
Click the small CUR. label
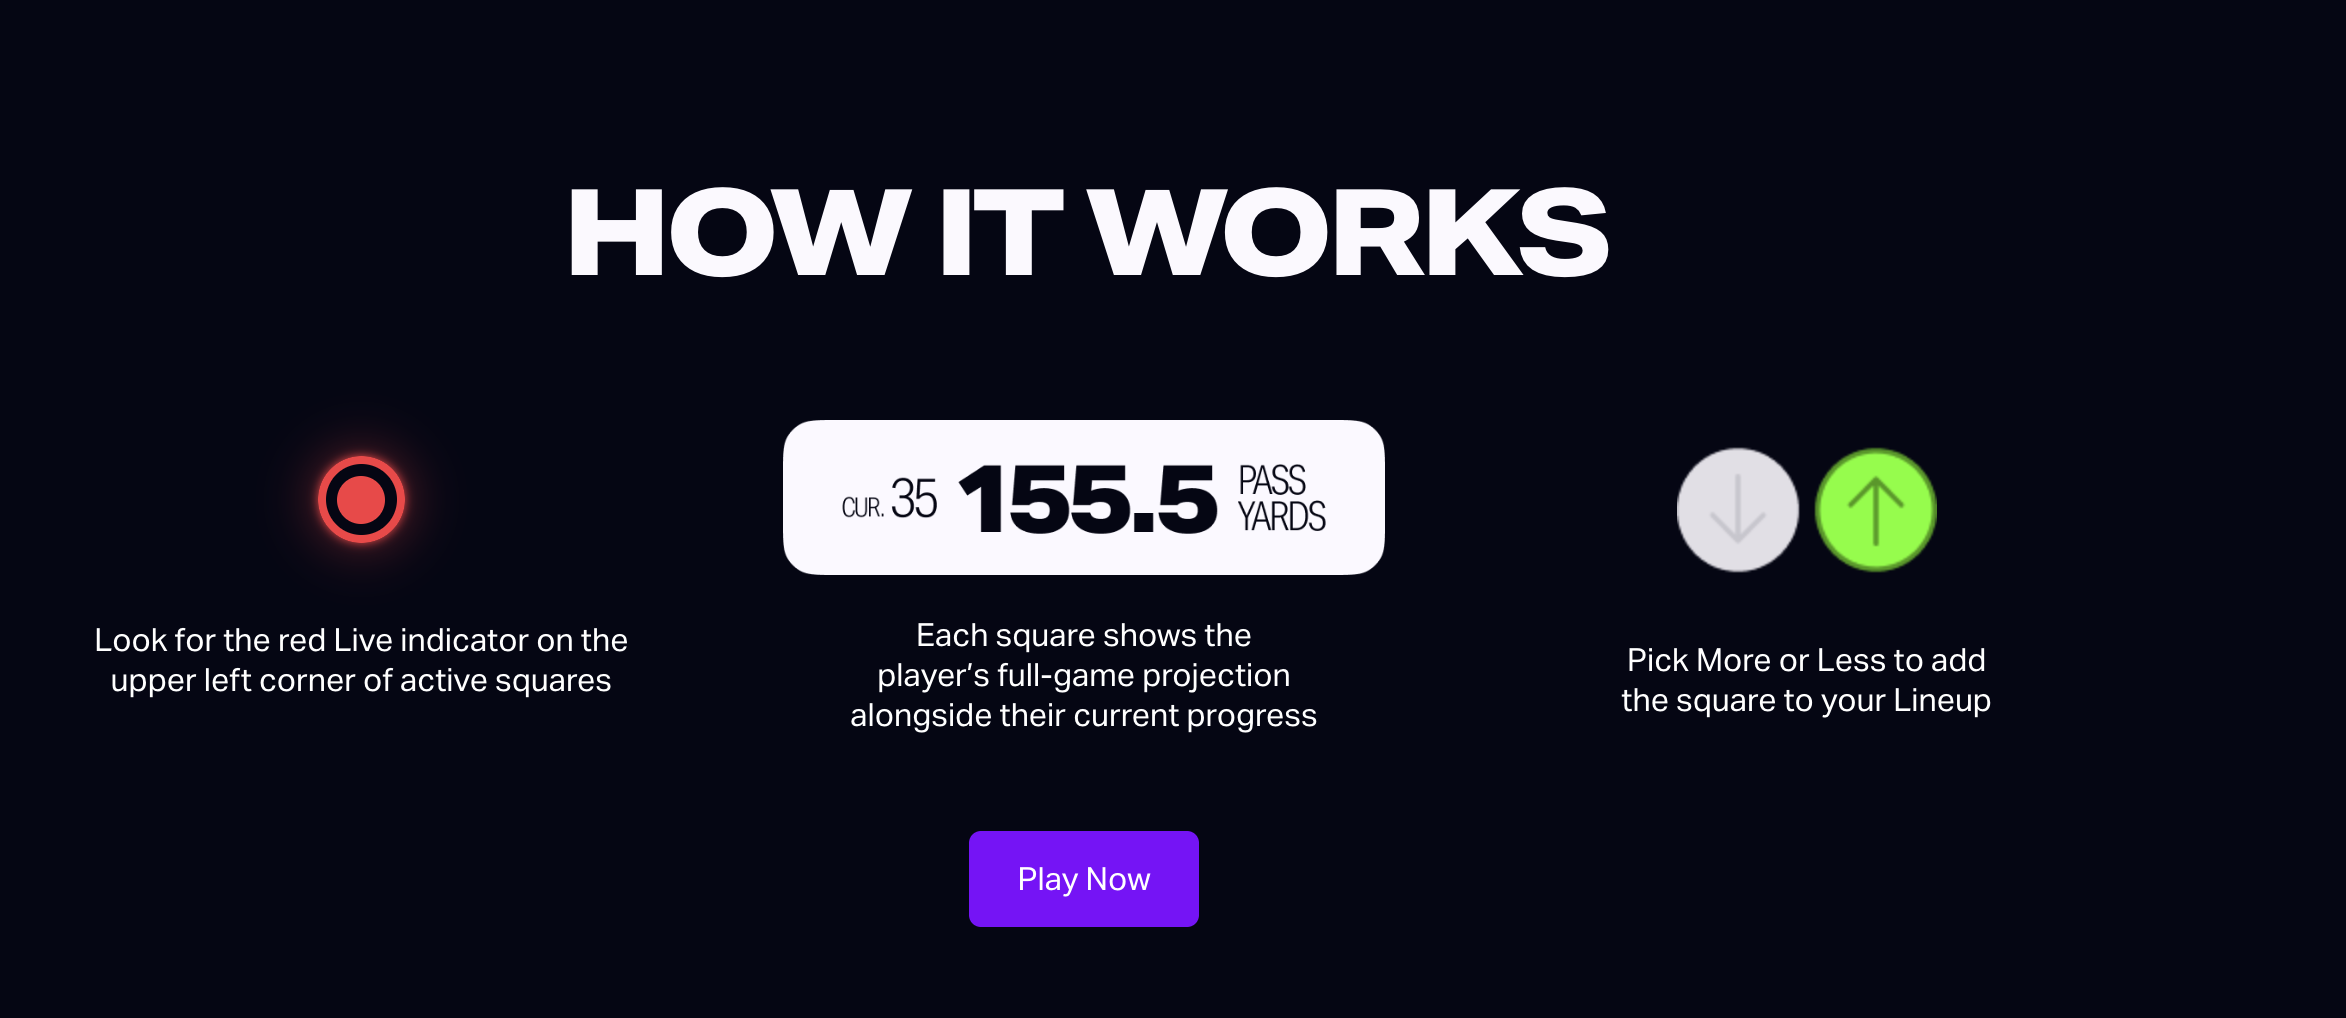tap(861, 508)
